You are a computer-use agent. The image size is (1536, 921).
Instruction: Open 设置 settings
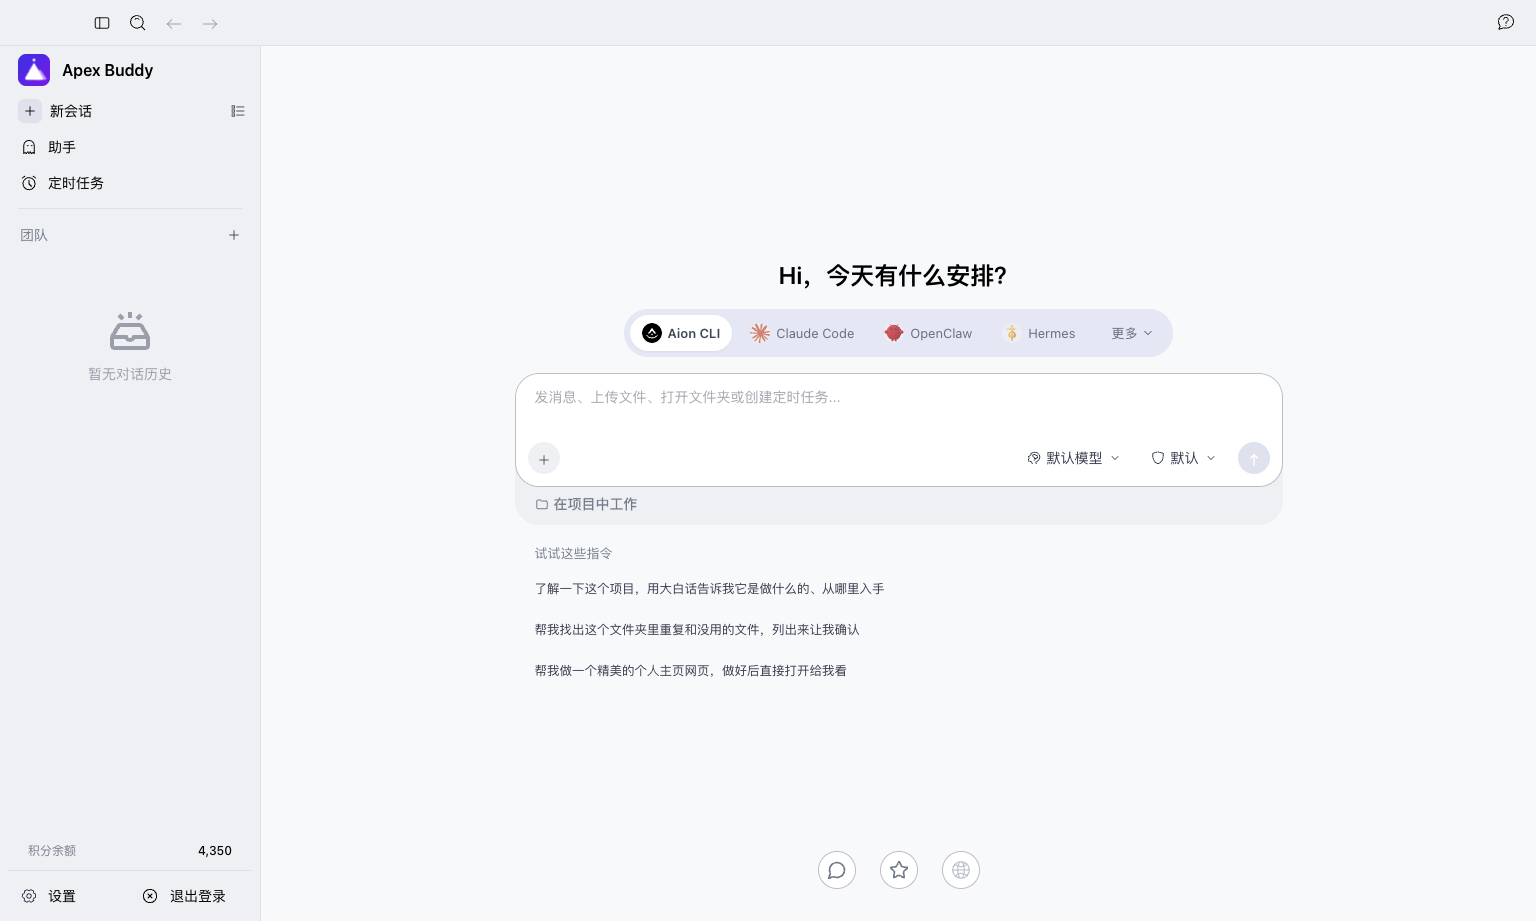click(x=49, y=896)
